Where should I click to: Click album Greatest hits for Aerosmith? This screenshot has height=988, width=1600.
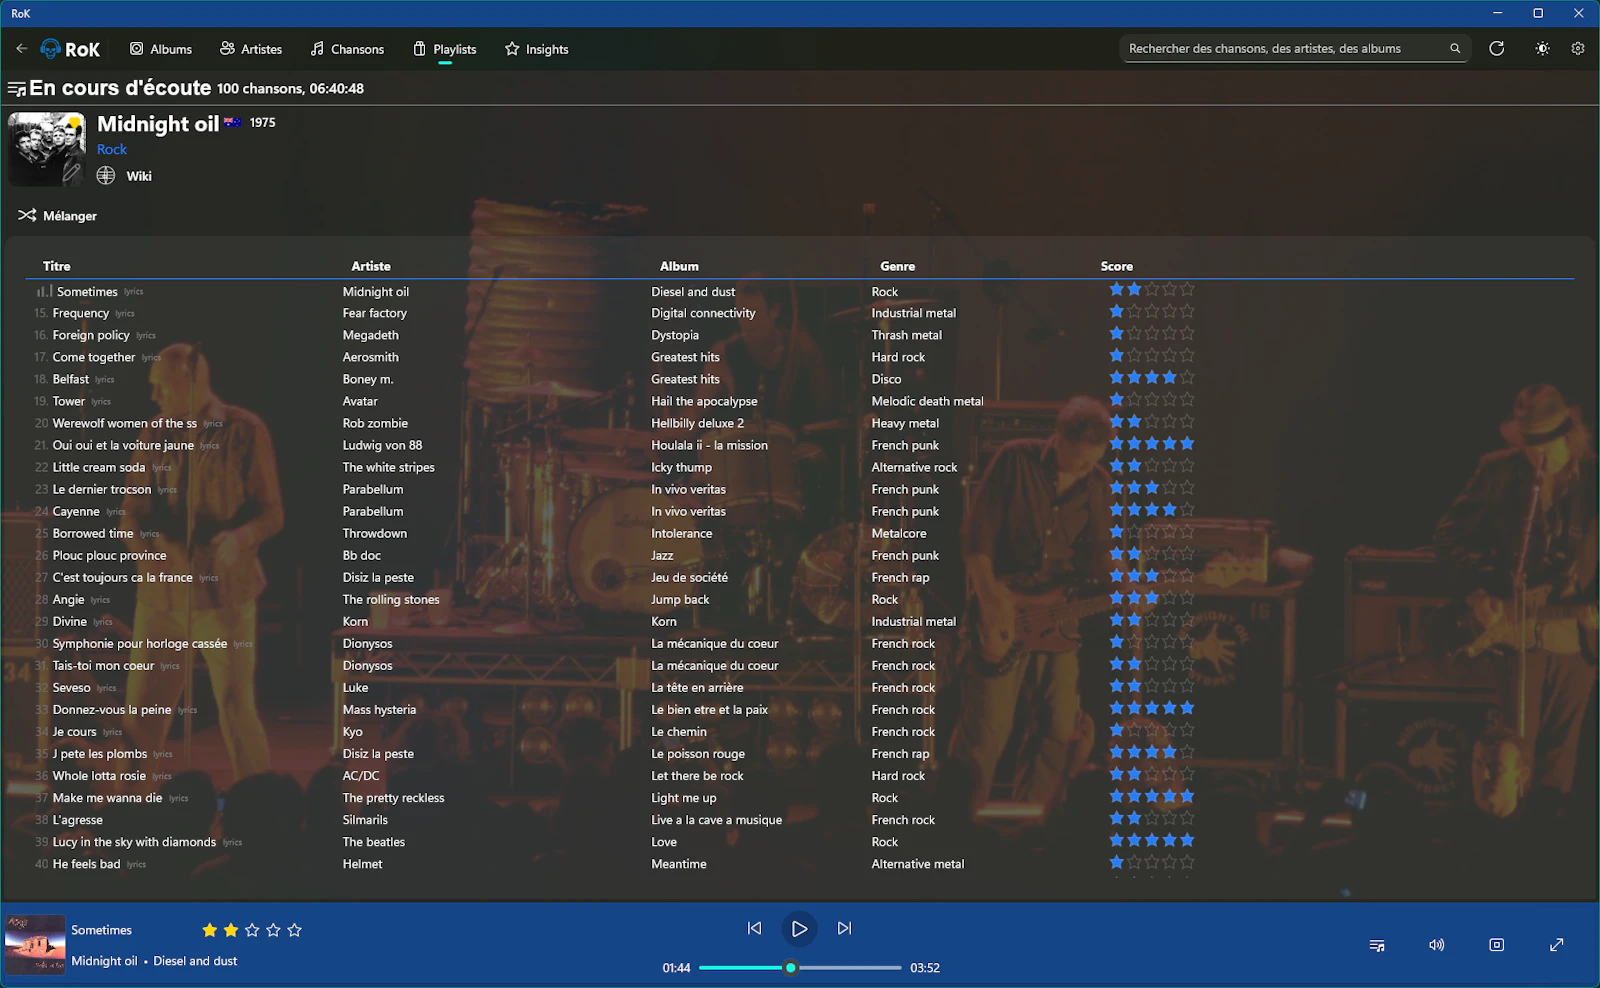coord(686,357)
